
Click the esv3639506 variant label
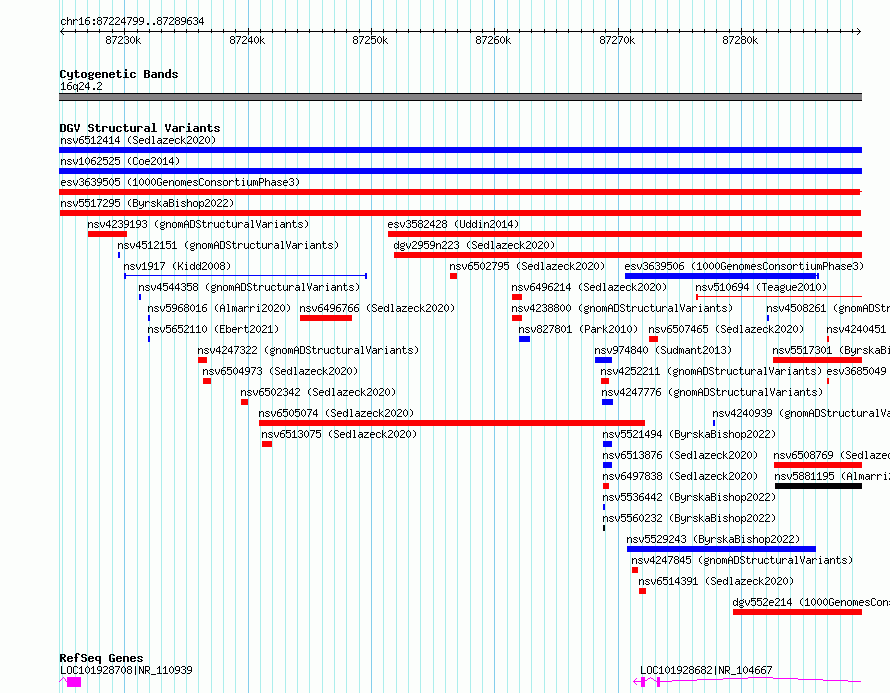coord(744,266)
